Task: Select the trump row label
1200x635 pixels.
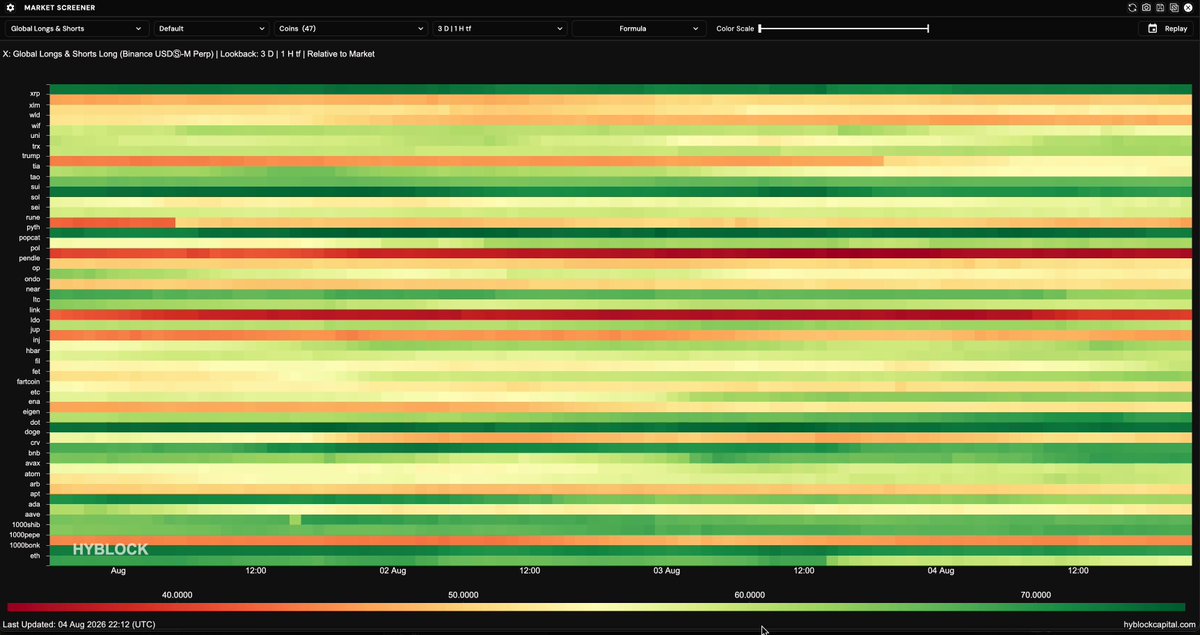Action: point(31,156)
